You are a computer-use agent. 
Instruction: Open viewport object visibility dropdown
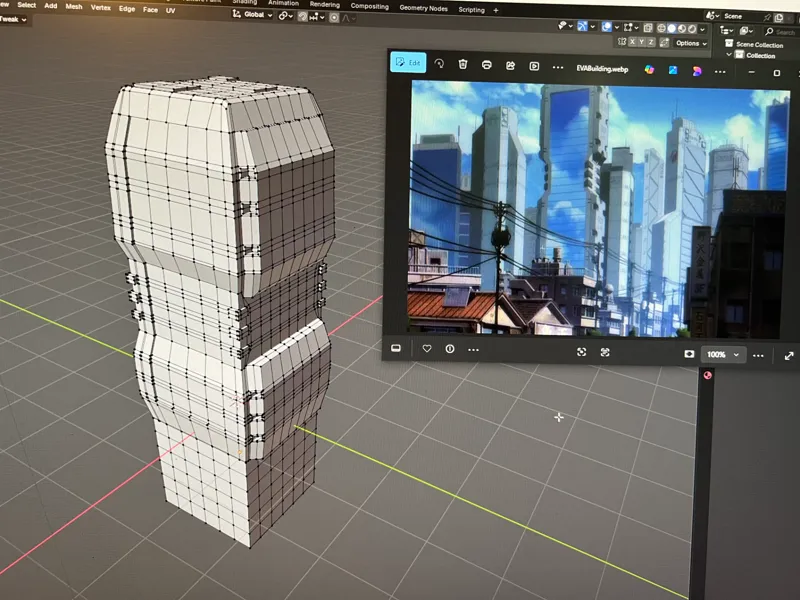coord(565,25)
